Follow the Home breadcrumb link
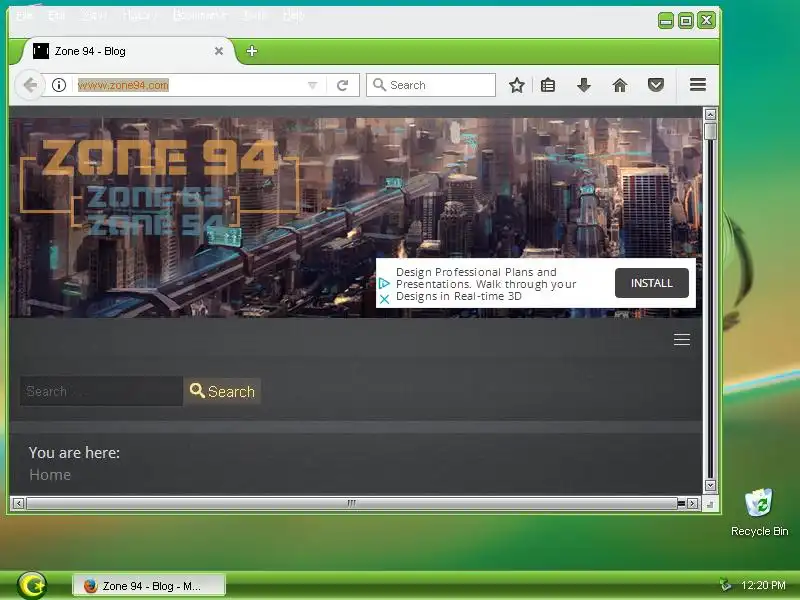800x600 pixels. tap(50, 475)
